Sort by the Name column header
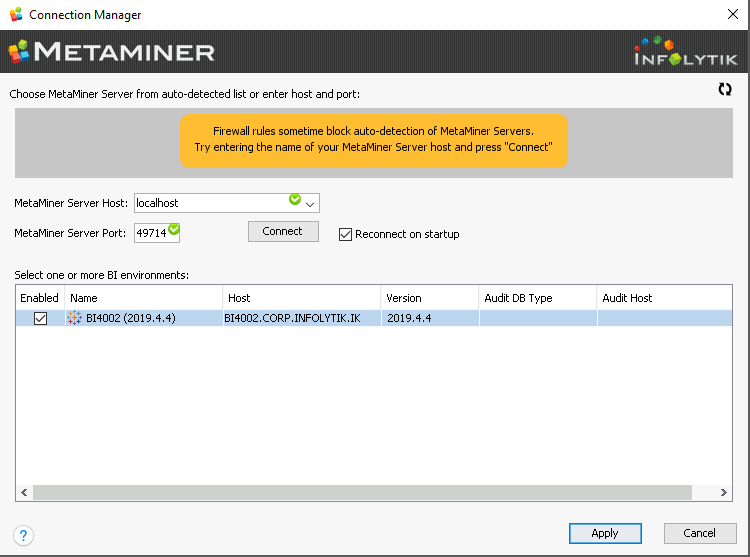Image resolution: width=750 pixels, height=557 pixels. pos(143,298)
